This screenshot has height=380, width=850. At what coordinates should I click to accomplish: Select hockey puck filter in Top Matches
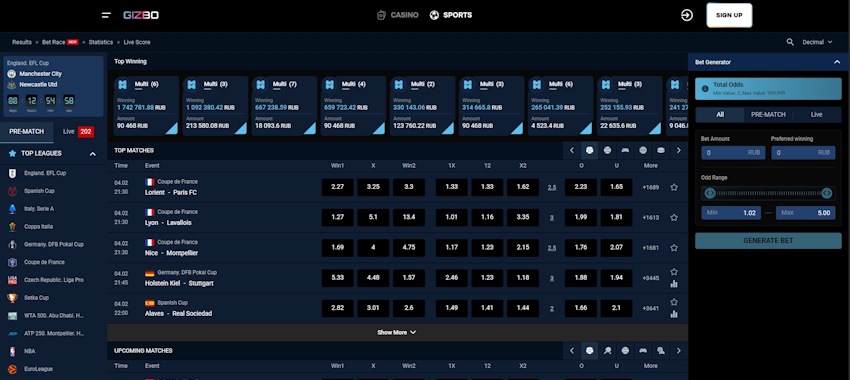661,150
